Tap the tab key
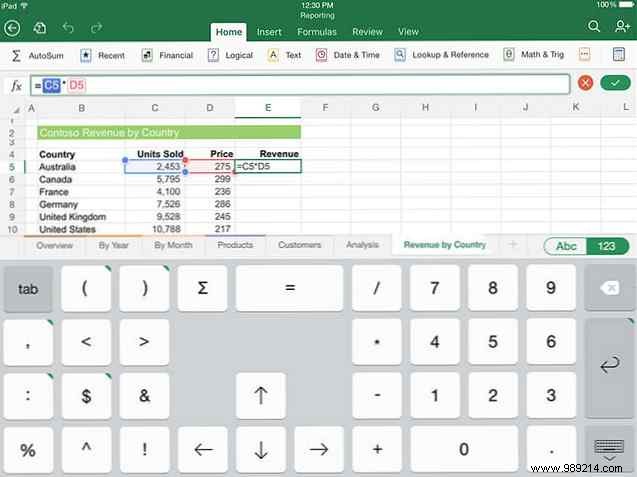This screenshot has width=637, height=477. [x=28, y=289]
